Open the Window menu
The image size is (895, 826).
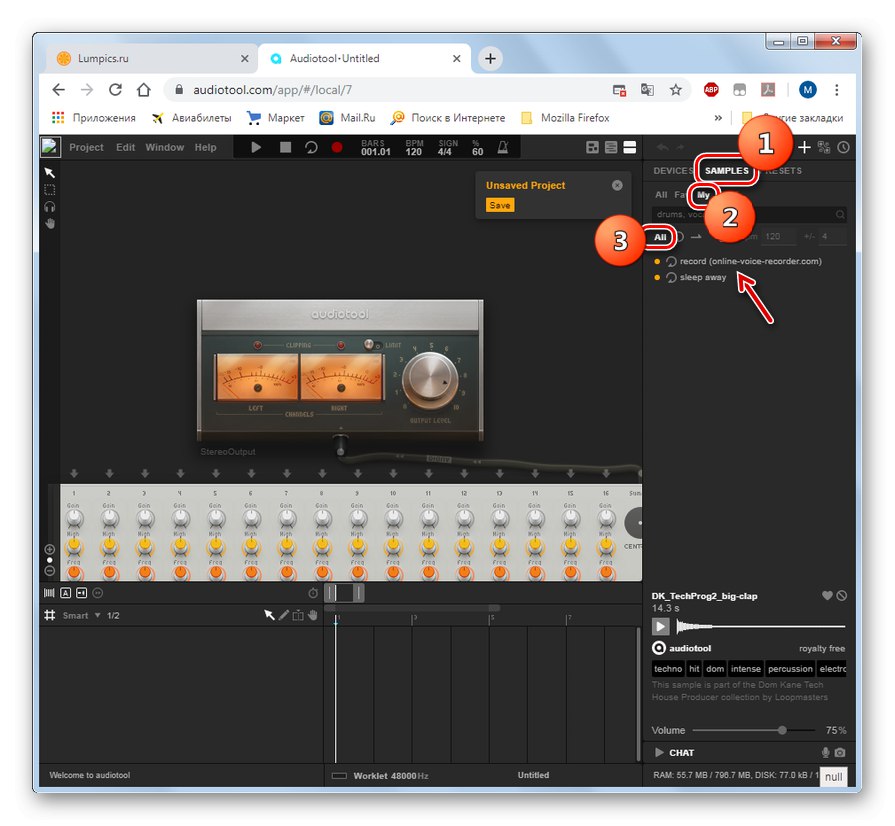click(164, 147)
